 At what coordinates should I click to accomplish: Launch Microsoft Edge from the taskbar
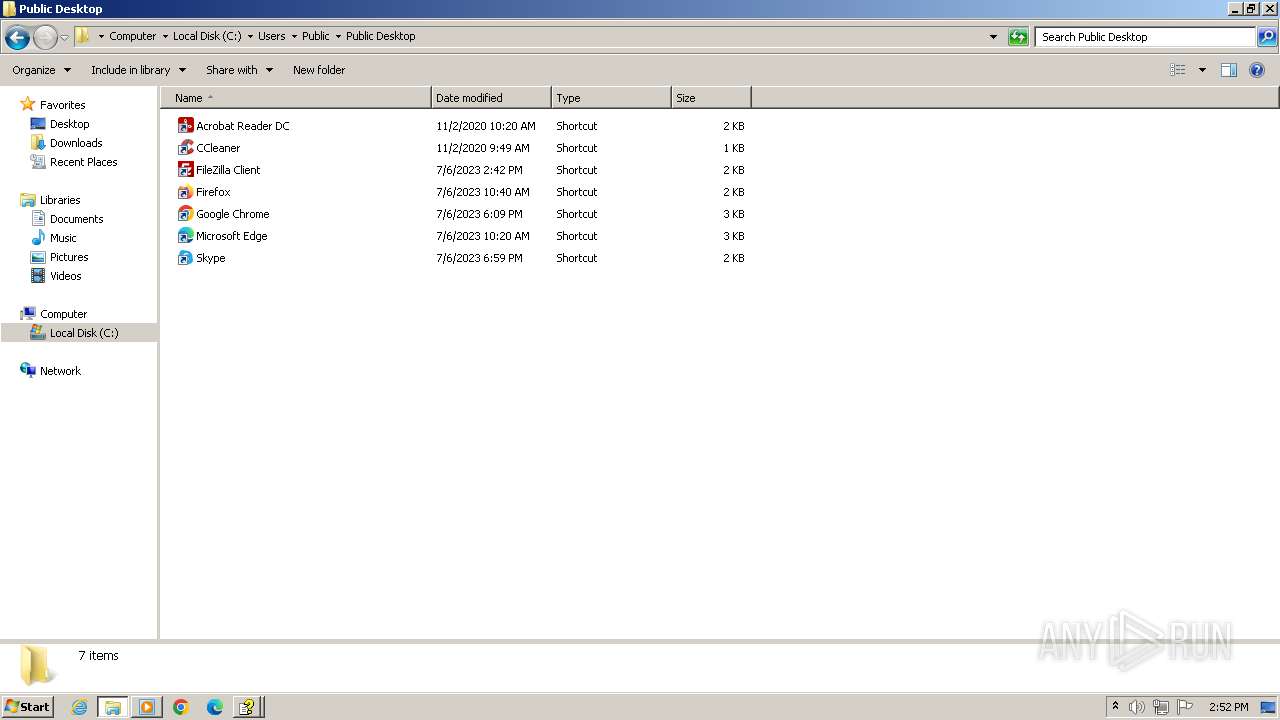coord(215,707)
